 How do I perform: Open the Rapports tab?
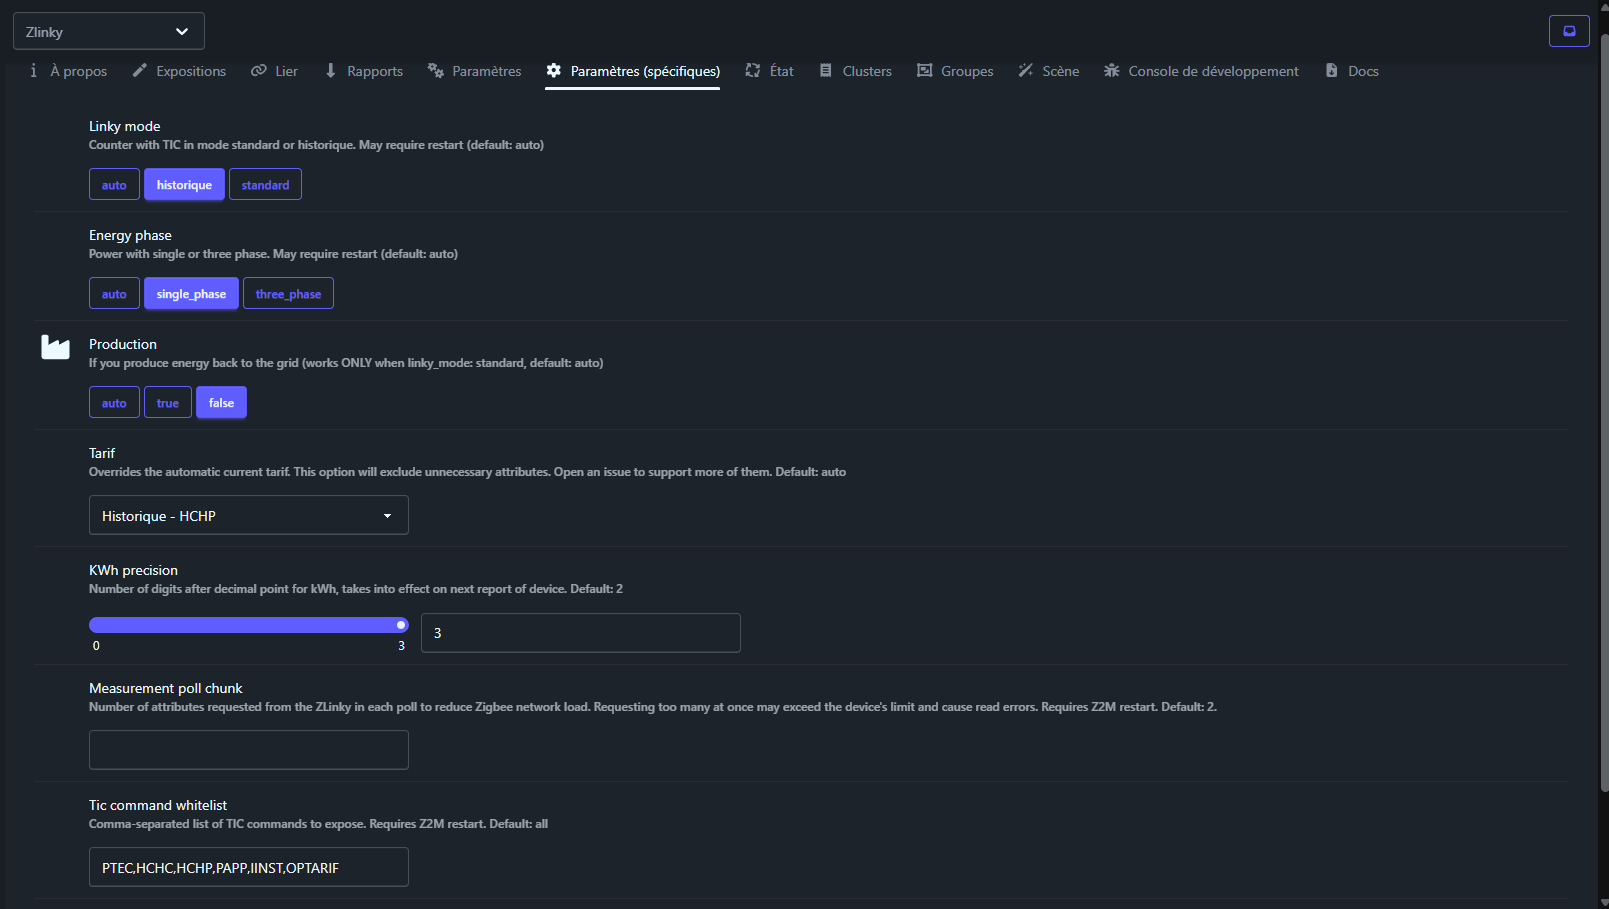pyautogui.click(x=364, y=71)
